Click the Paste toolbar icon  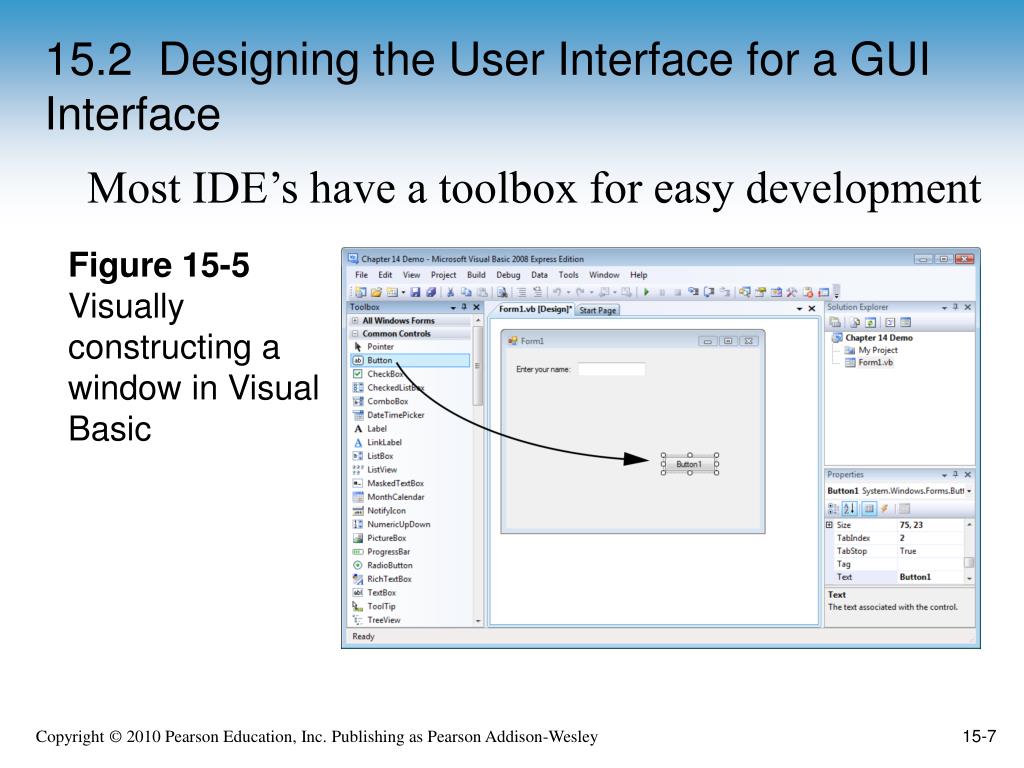[483, 292]
